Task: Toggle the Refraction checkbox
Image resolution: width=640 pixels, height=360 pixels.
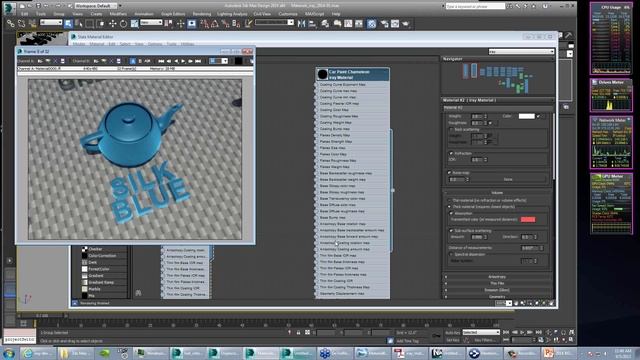Action: pyautogui.click(x=451, y=153)
